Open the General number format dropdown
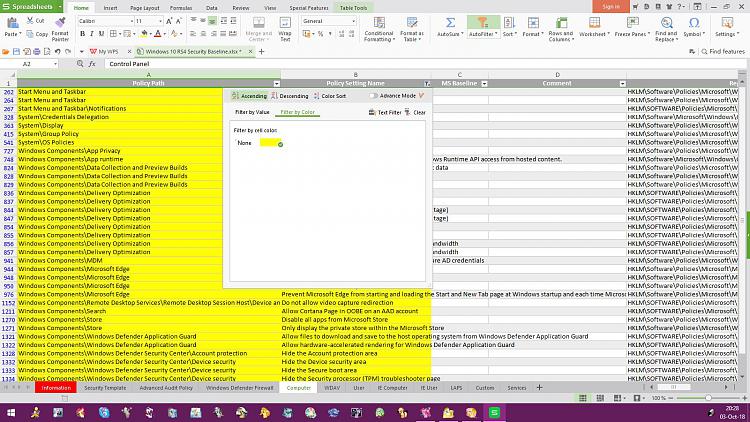The width and height of the screenshot is (750, 422). (353, 21)
